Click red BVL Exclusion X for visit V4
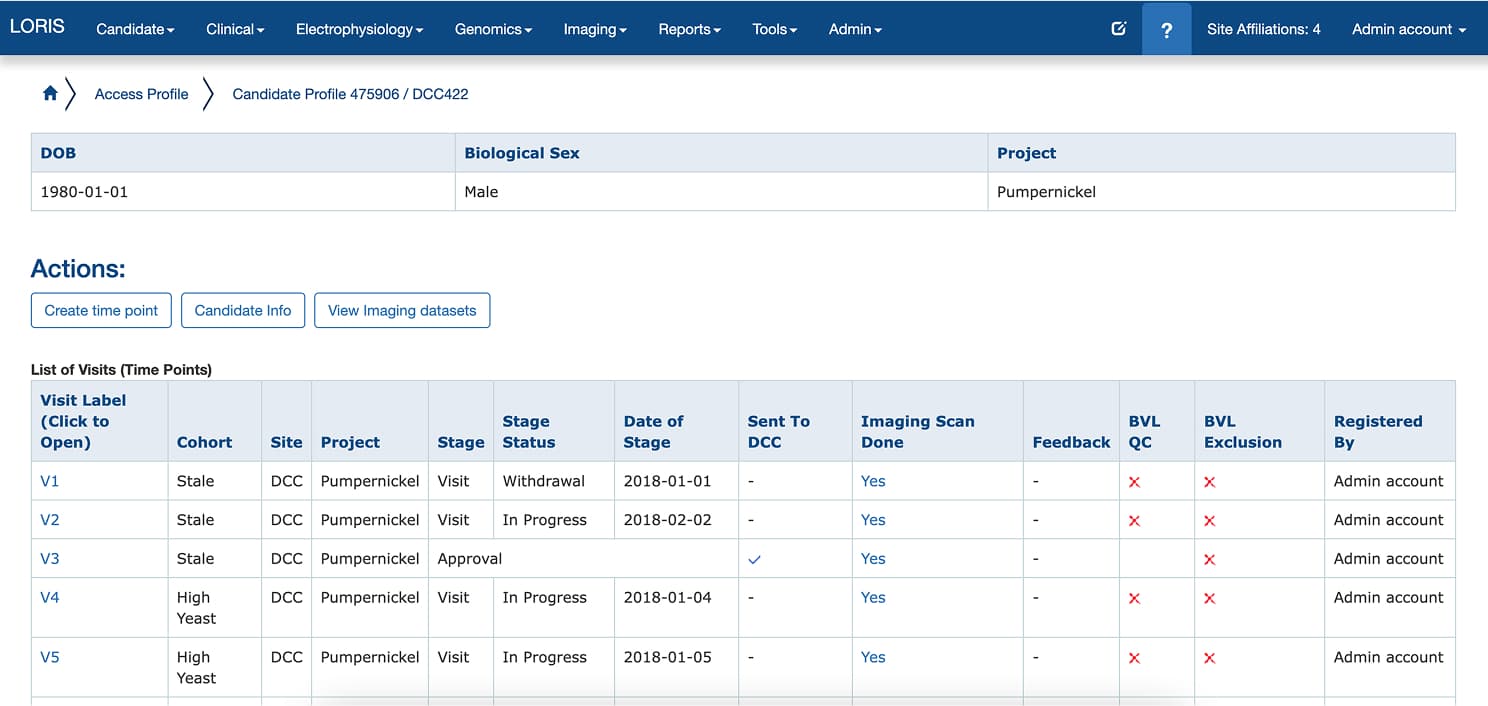 [x=1210, y=597]
